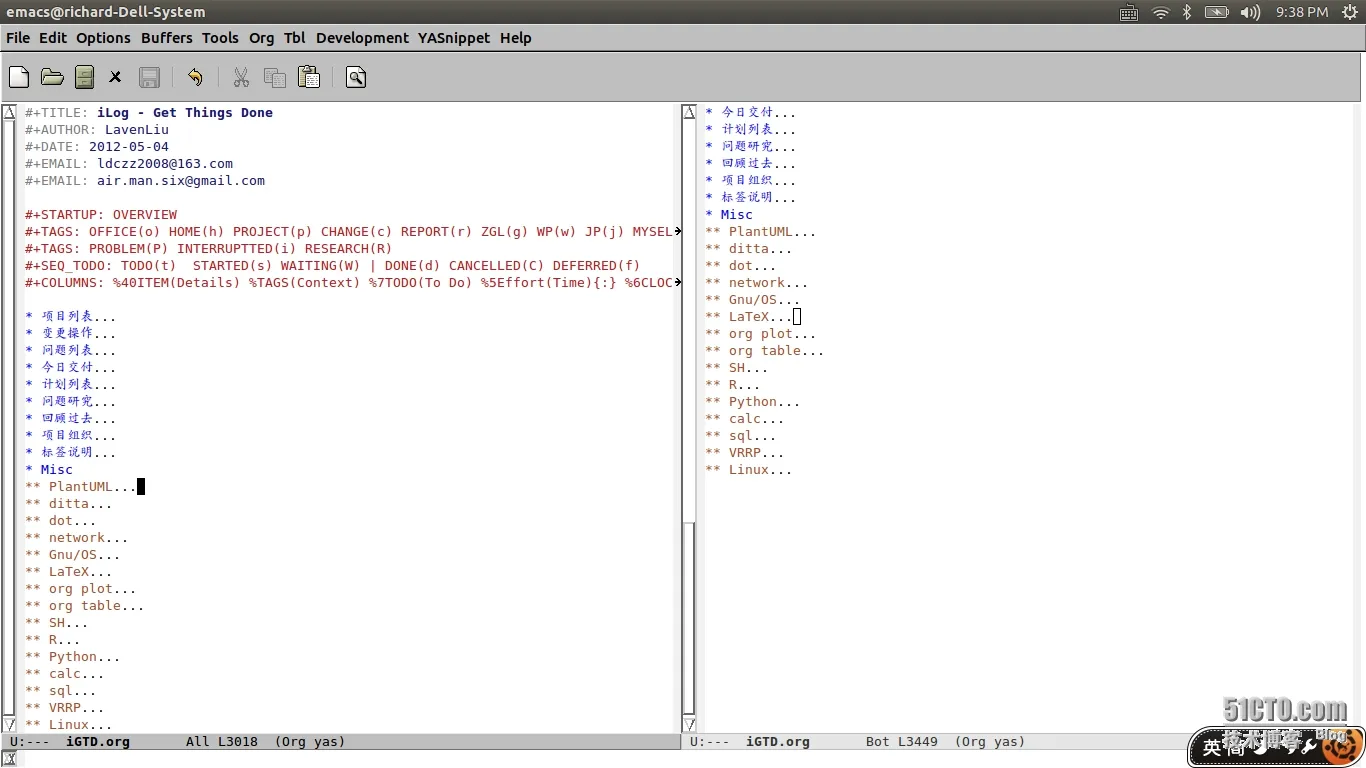
Task: Click the right pane scrollbar down arrow
Action: pos(689,725)
